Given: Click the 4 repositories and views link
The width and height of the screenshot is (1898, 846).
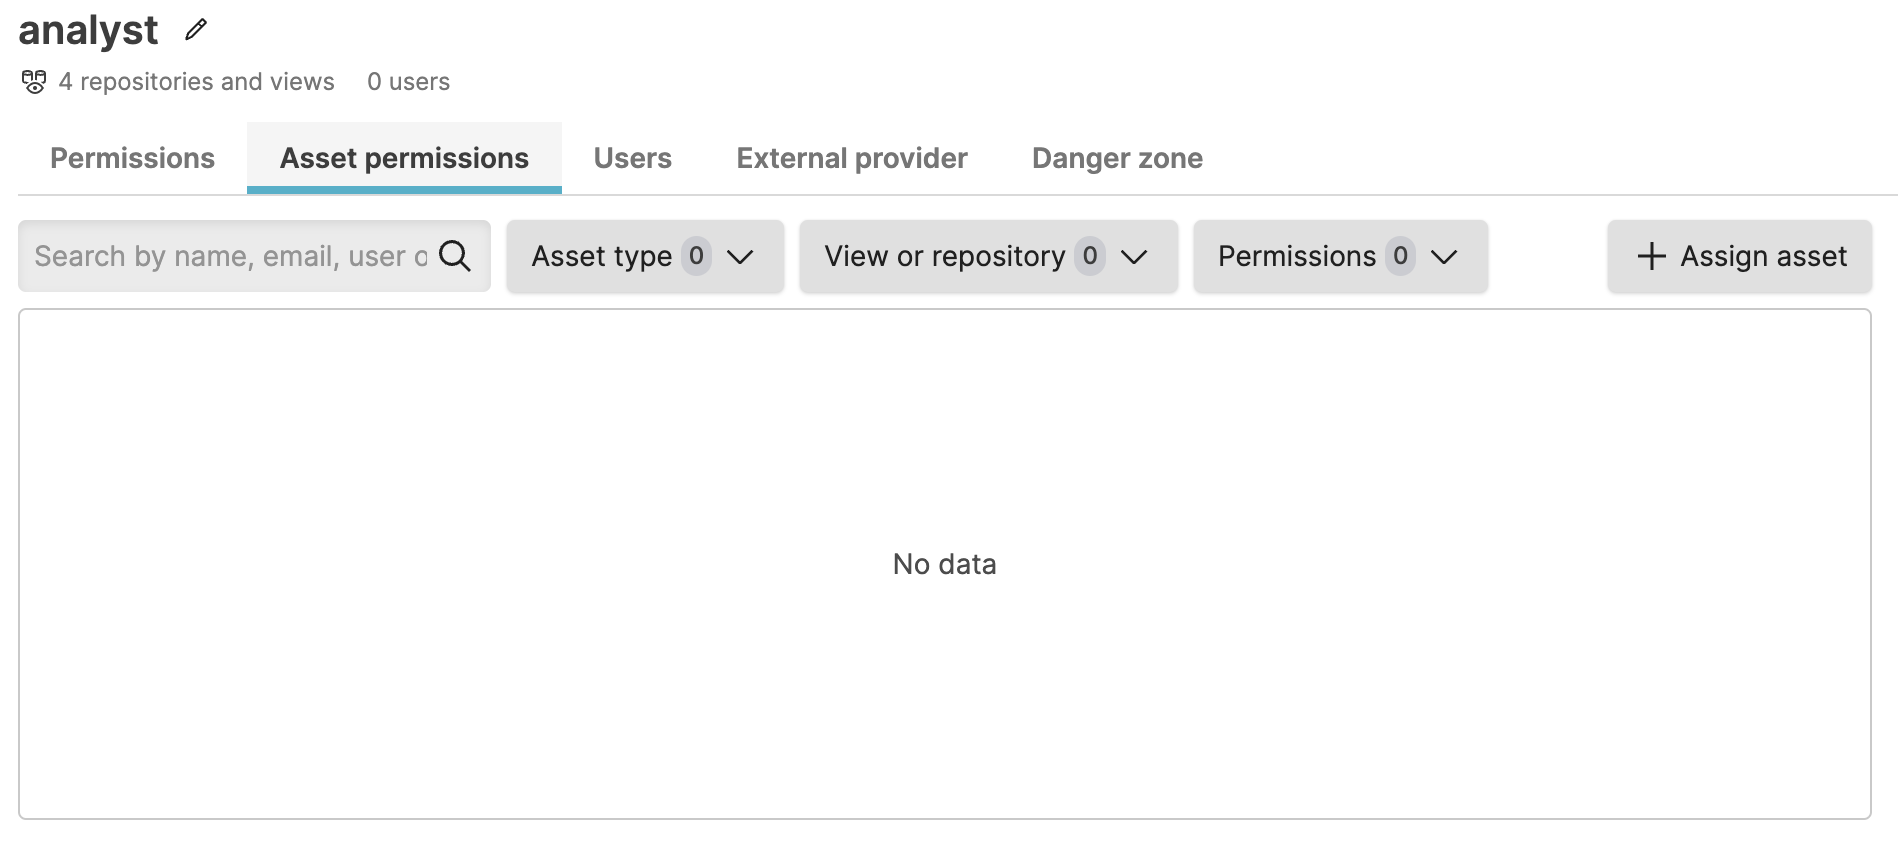Looking at the screenshot, I should click(x=196, y=81).
